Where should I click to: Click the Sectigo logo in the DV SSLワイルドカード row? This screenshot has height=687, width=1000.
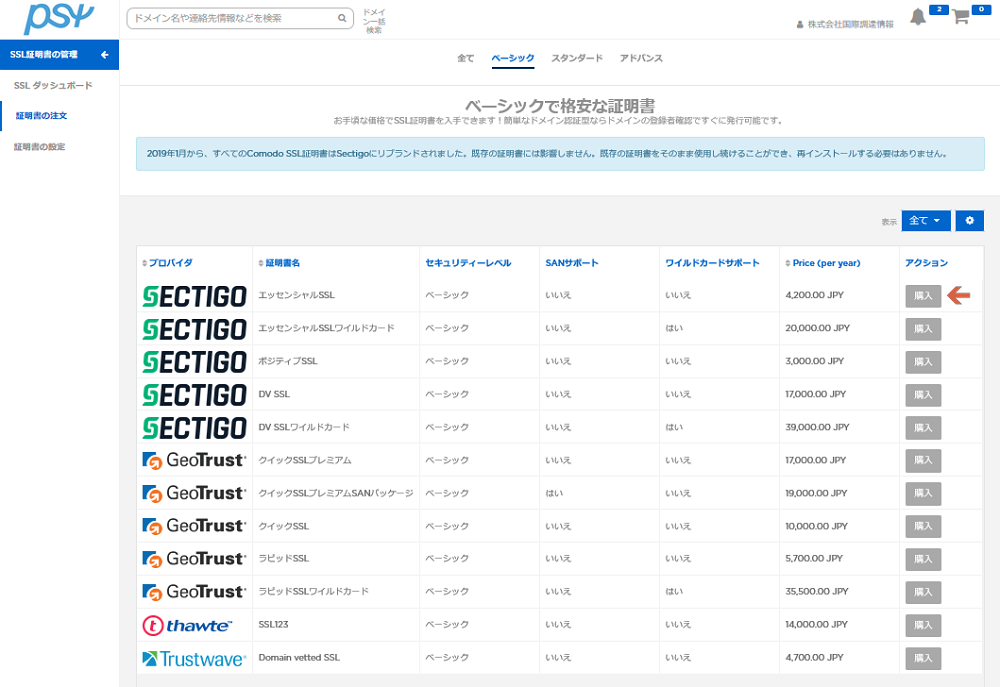(195, 428)
